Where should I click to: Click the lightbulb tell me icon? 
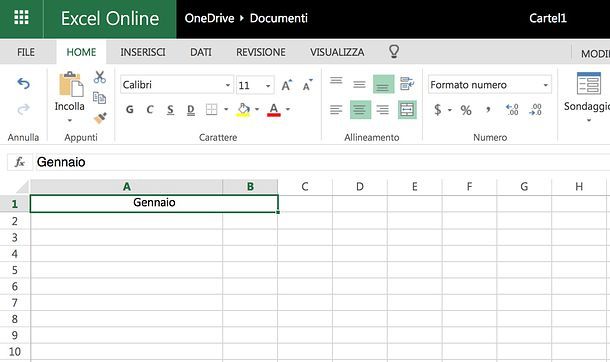click(x=394, y=51)
